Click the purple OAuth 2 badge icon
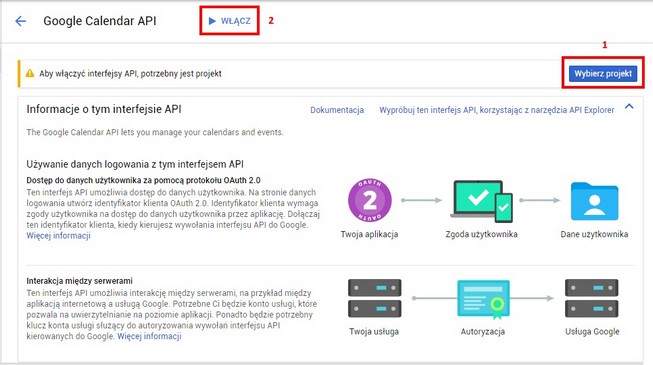 pos(370,200)
